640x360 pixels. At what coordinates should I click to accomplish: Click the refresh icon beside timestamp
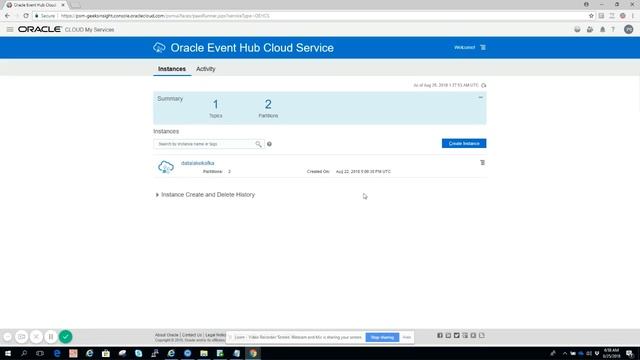point(484,85)
